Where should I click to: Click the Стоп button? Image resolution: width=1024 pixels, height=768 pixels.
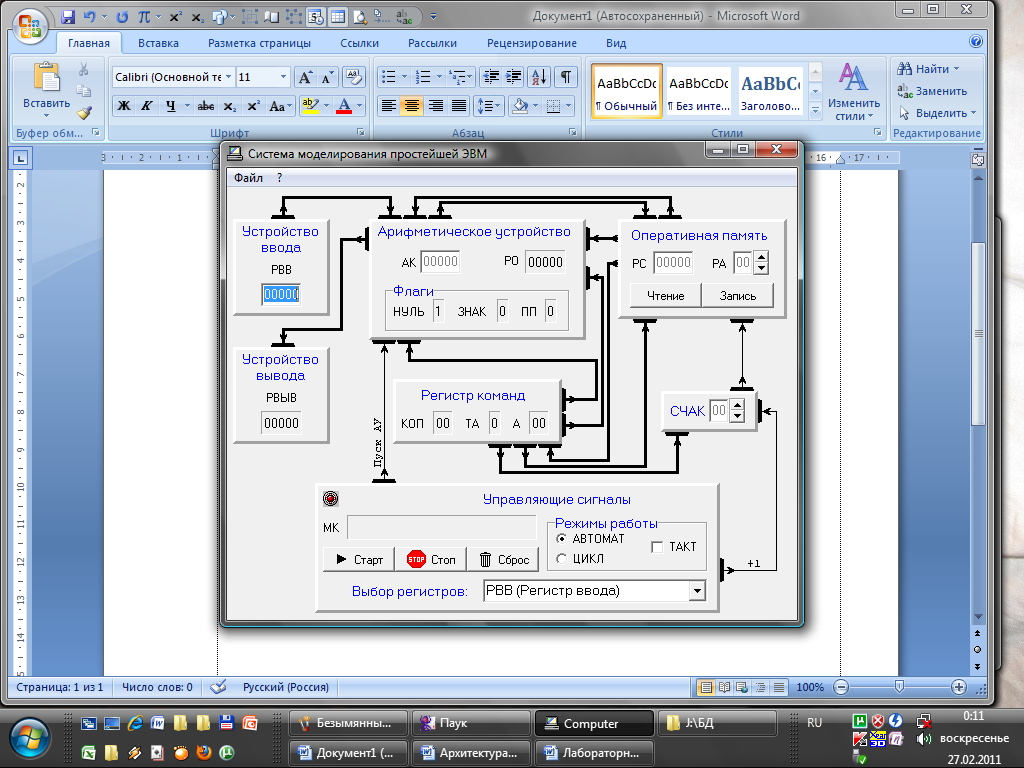(x=431, y=560)
